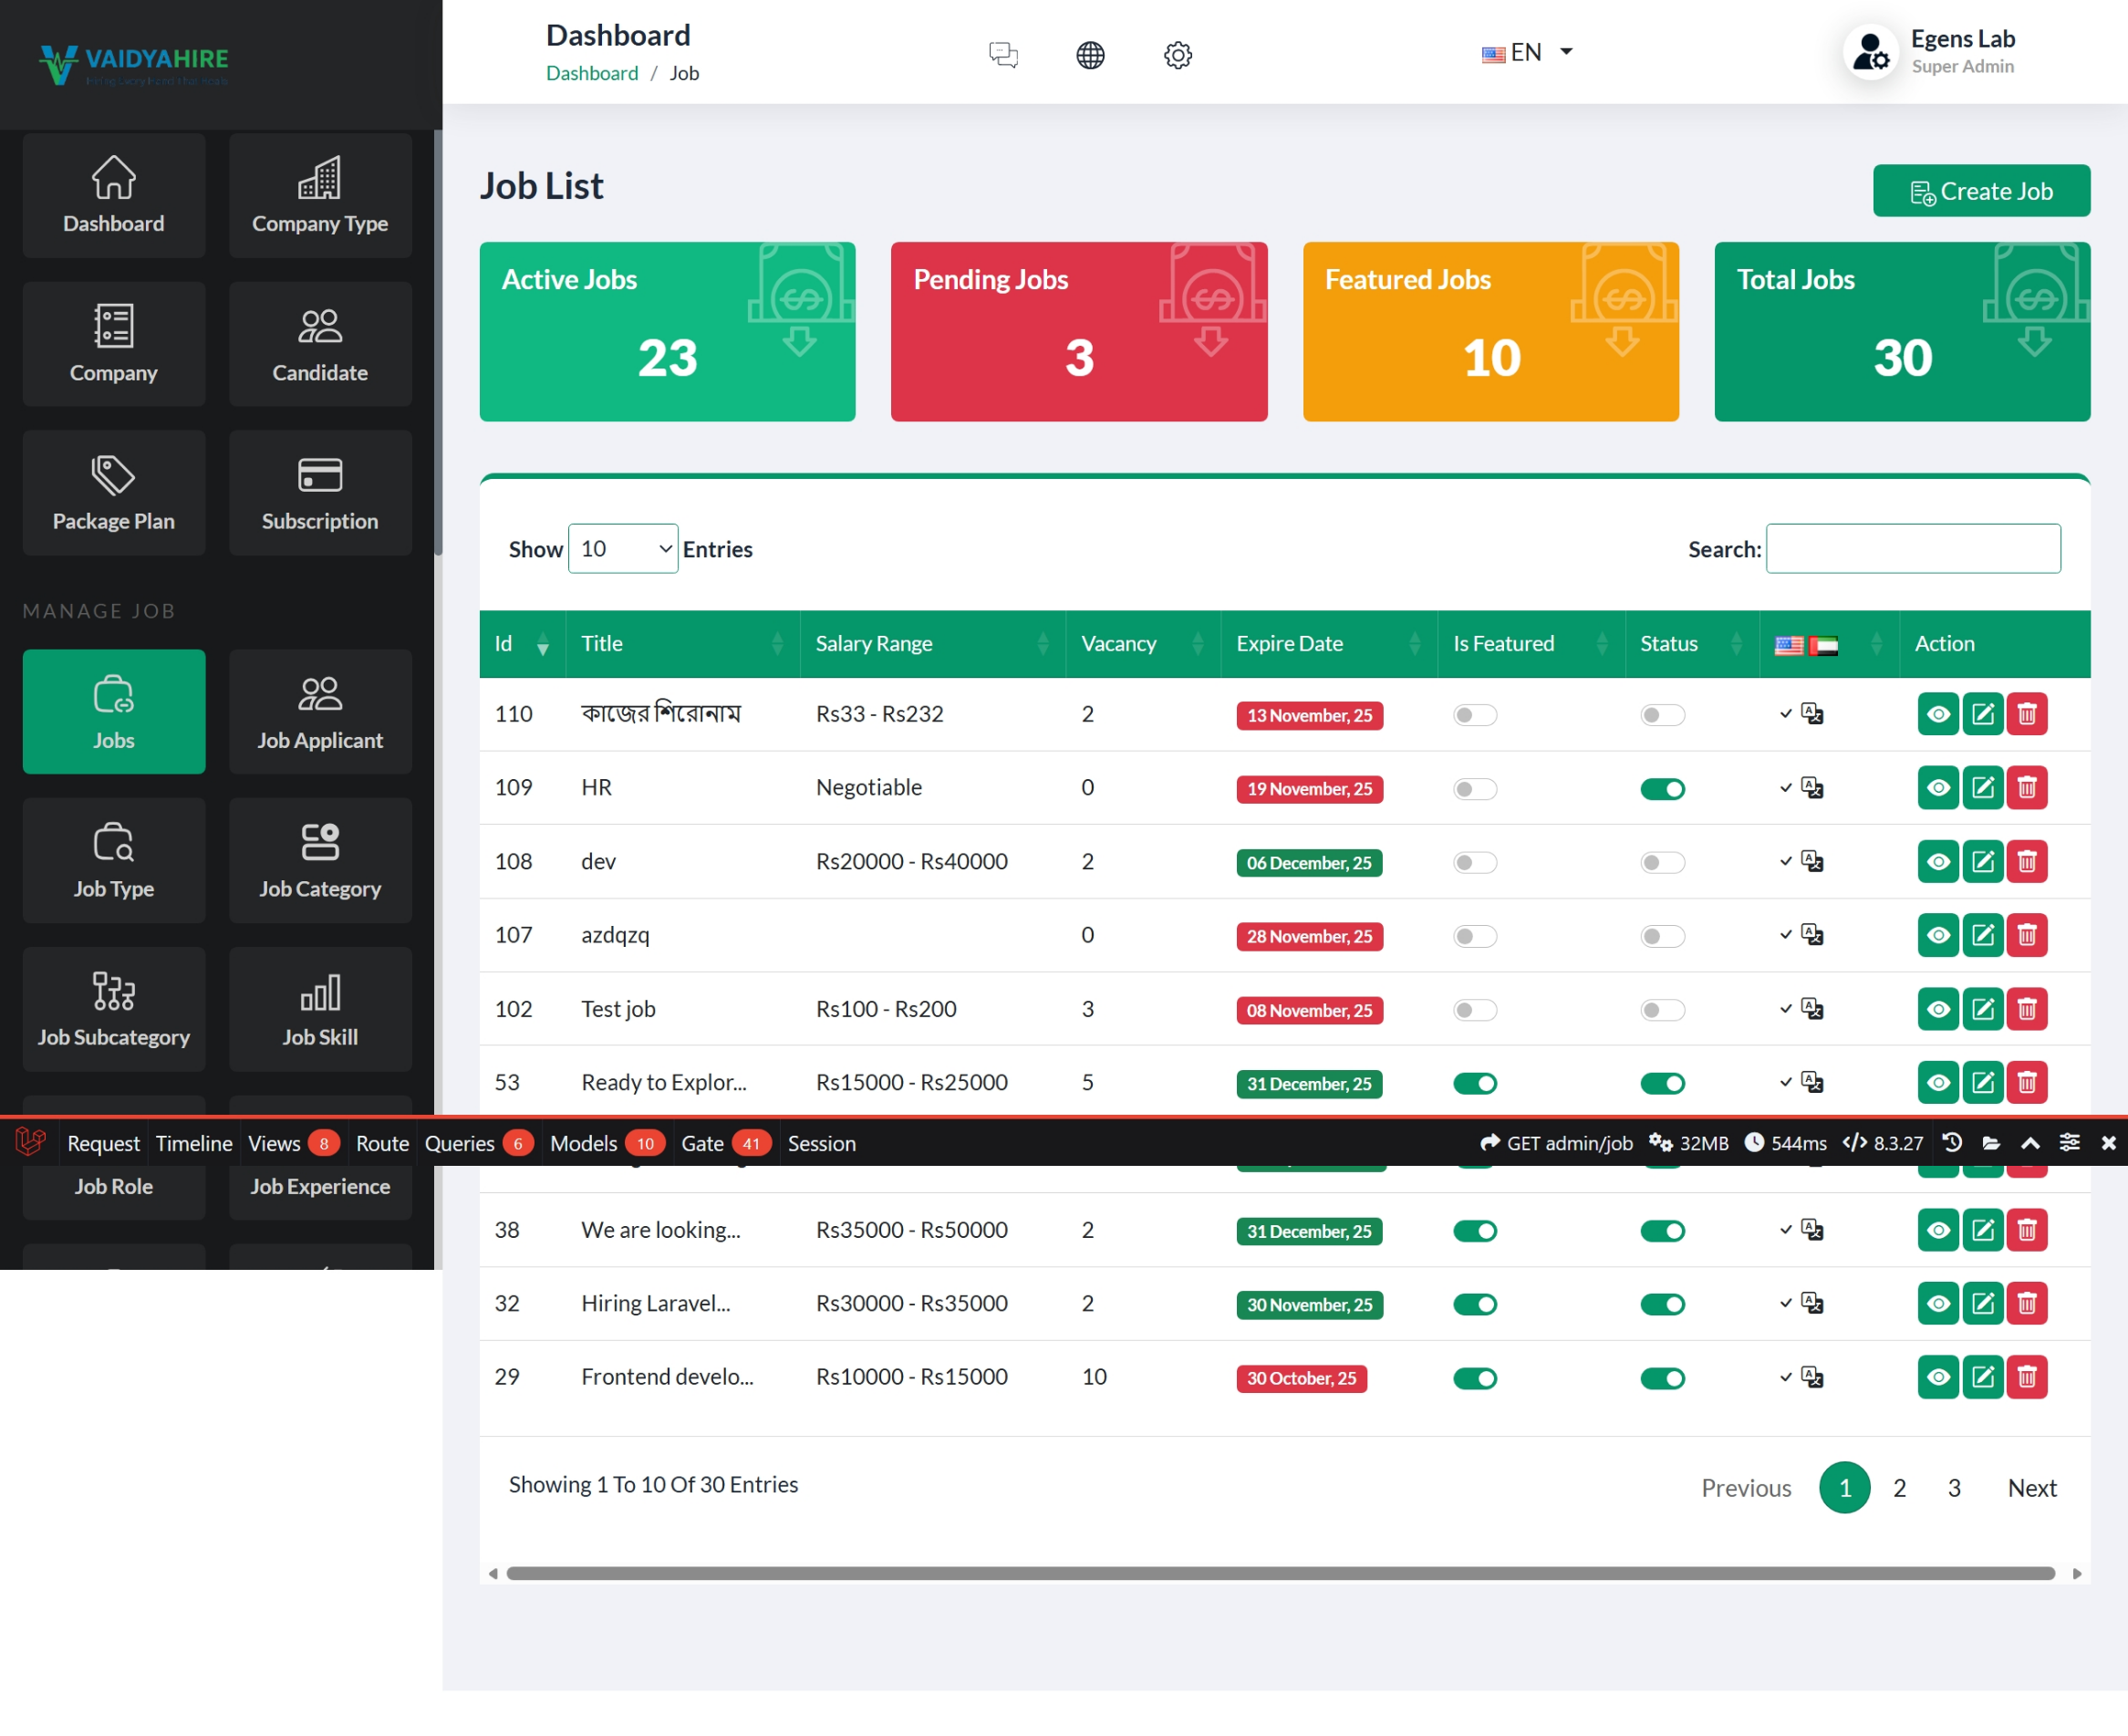Screen dimensions: 2128x1736
Task: Open debugbar history clock icon
Action: pyautogui.click(x=1951, y=1142)
